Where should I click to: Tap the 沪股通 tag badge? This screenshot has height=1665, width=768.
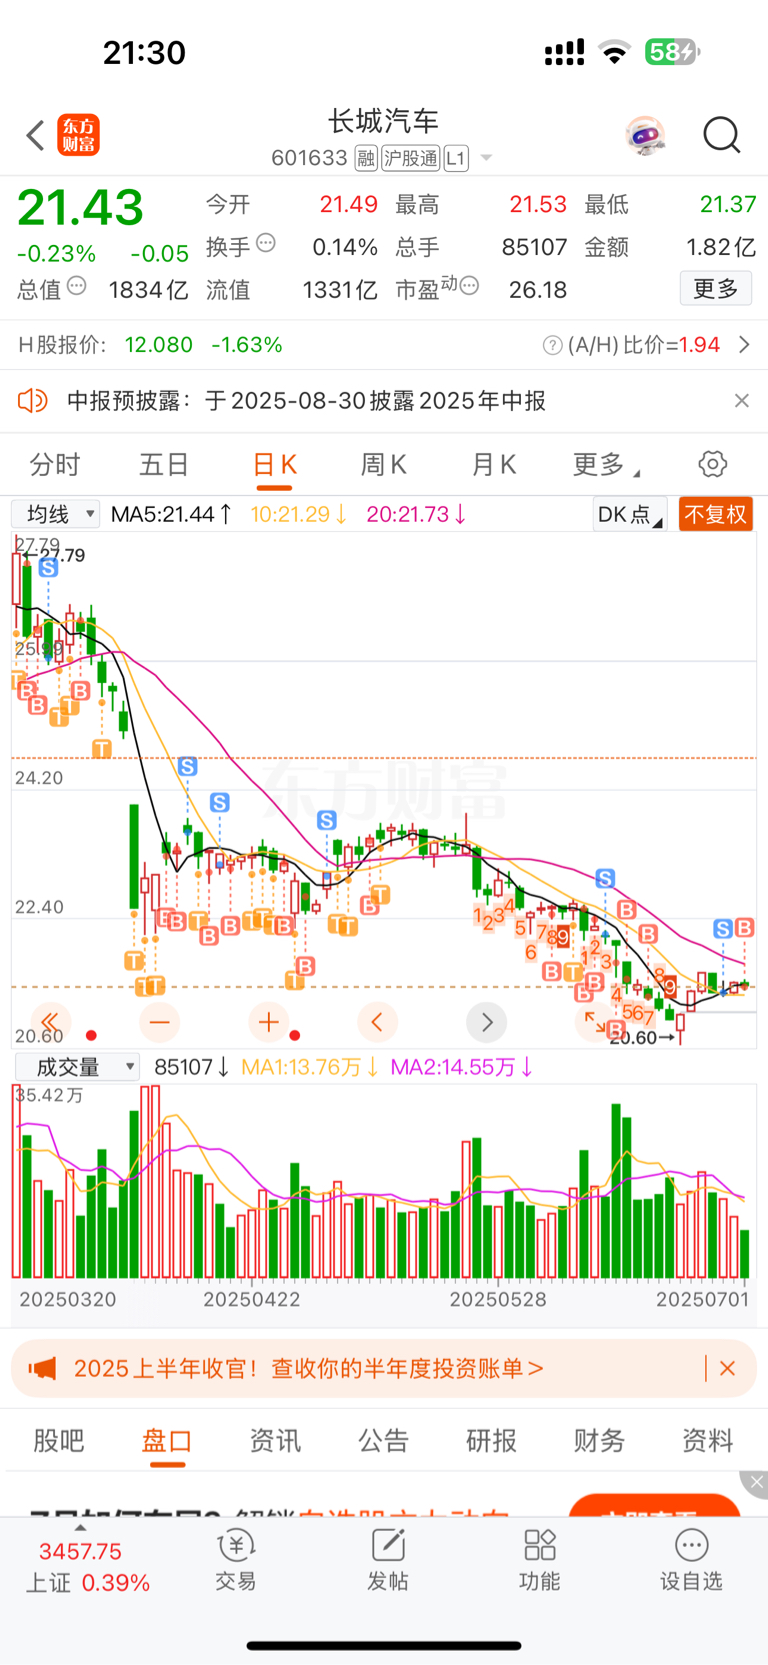coord(411,158)
